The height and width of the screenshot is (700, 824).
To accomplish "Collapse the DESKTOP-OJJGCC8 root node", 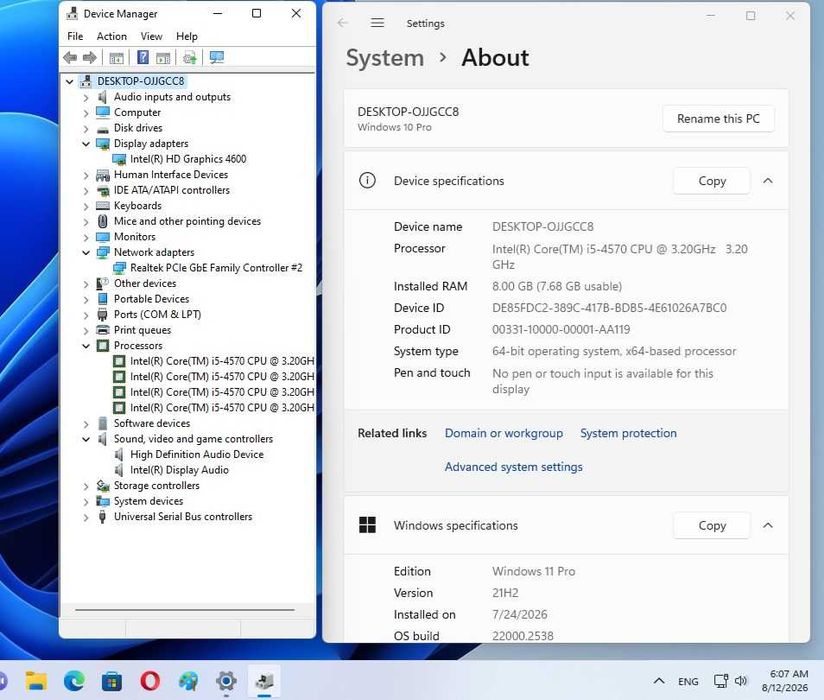I will click(69, 81).
